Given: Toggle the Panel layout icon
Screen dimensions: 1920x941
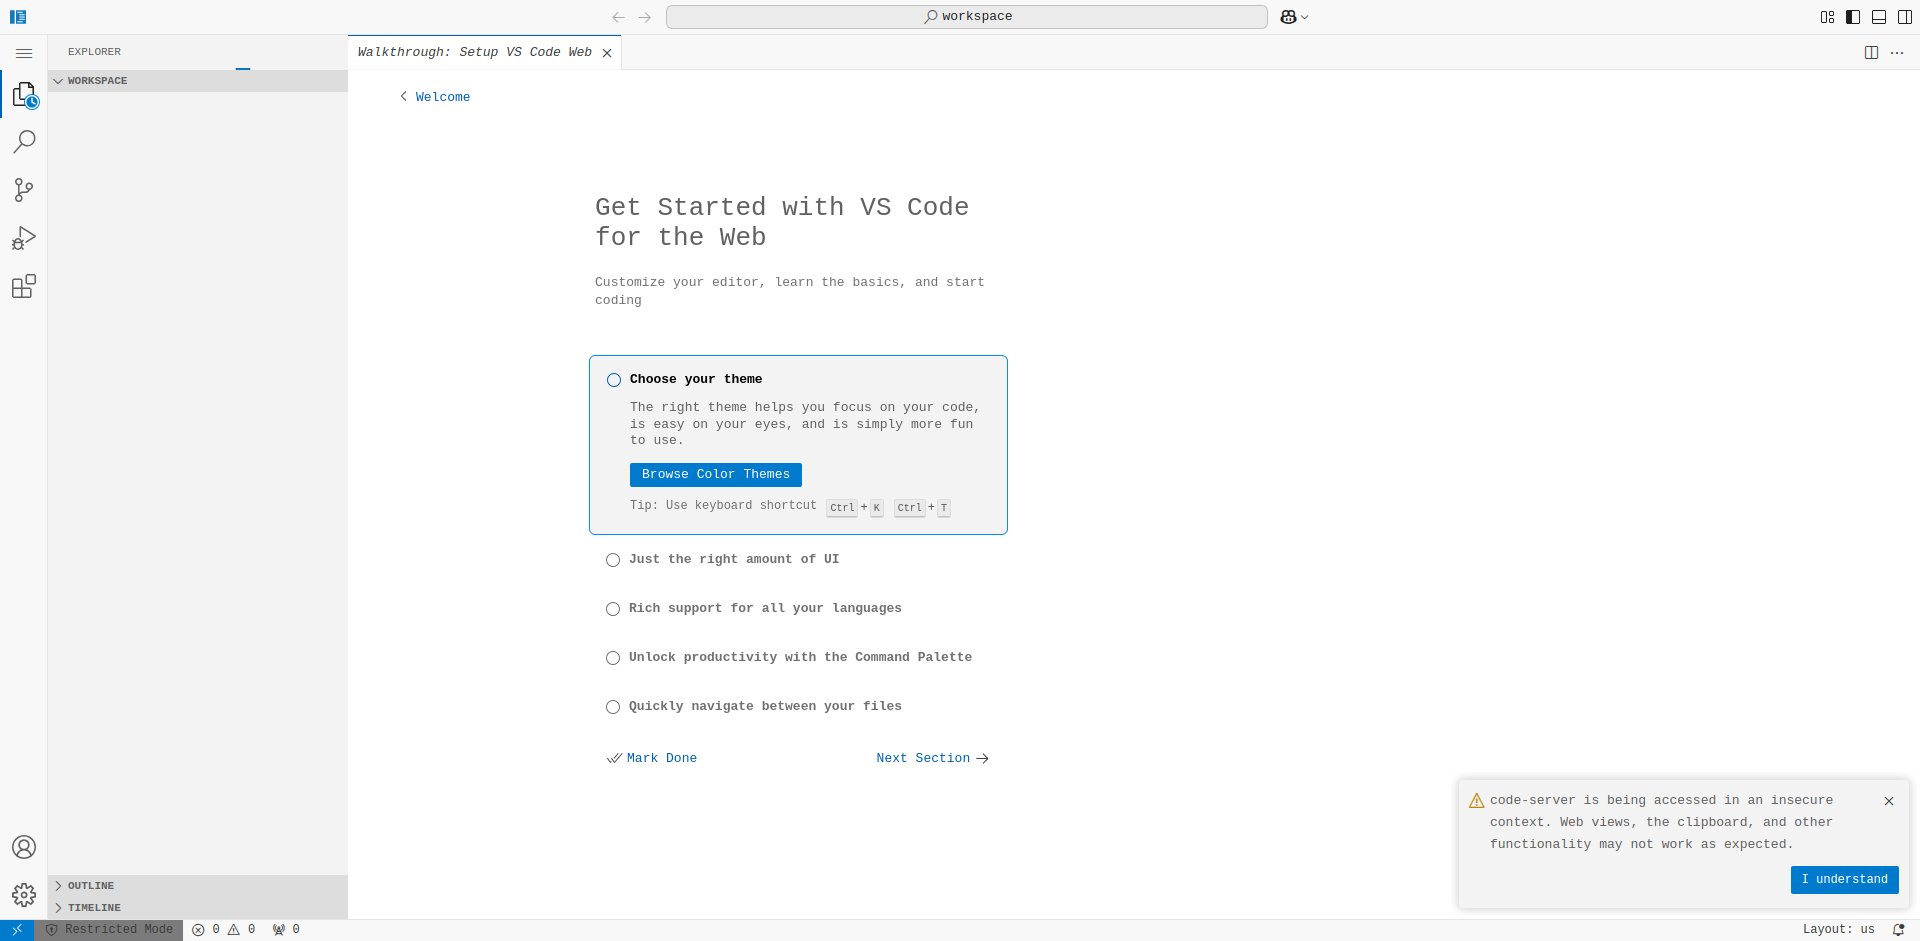Looking at the screenshot, I should click(x=1879, y=17).
